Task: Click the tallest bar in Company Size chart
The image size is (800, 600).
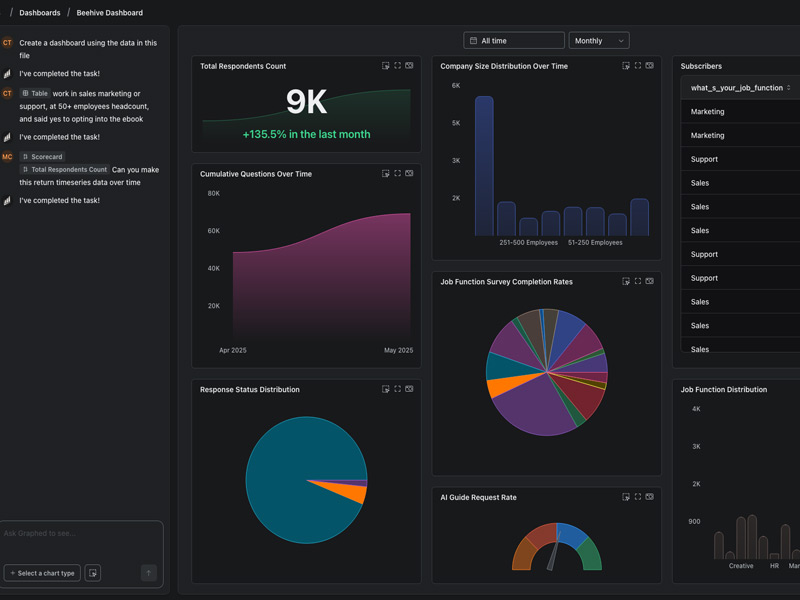Action: (484, 166)
